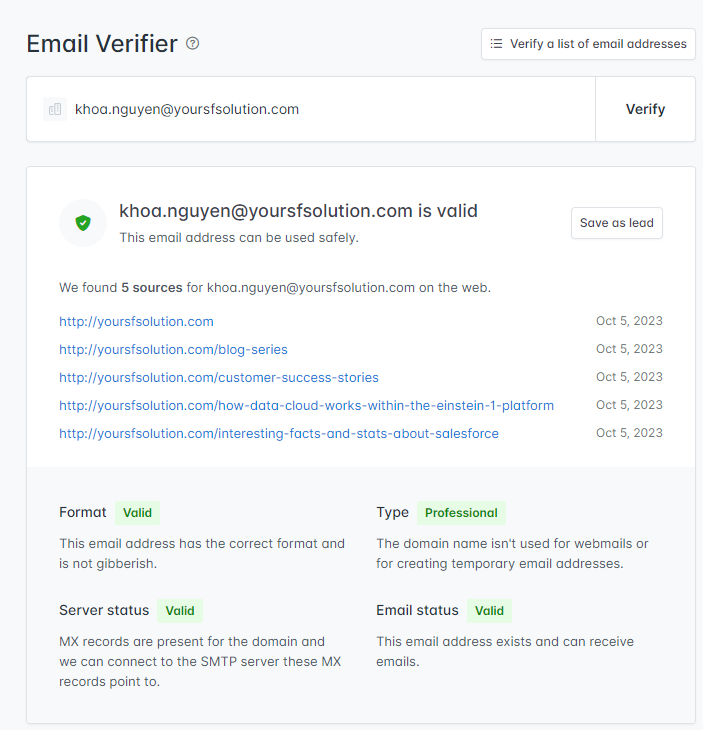The width and height of the screenshot is (703, 730).
Task: Open Verify a list of email addresses
Action: 588,44
